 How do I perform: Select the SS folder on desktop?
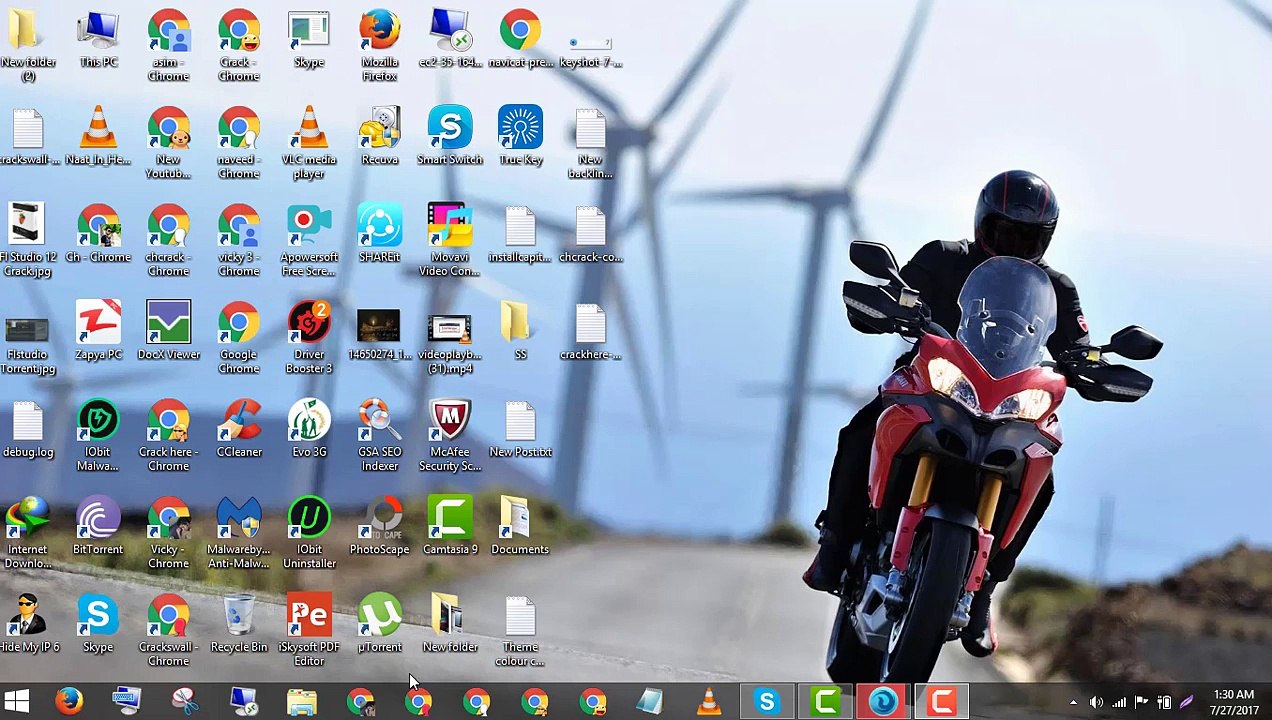click(x=520, y=330)
